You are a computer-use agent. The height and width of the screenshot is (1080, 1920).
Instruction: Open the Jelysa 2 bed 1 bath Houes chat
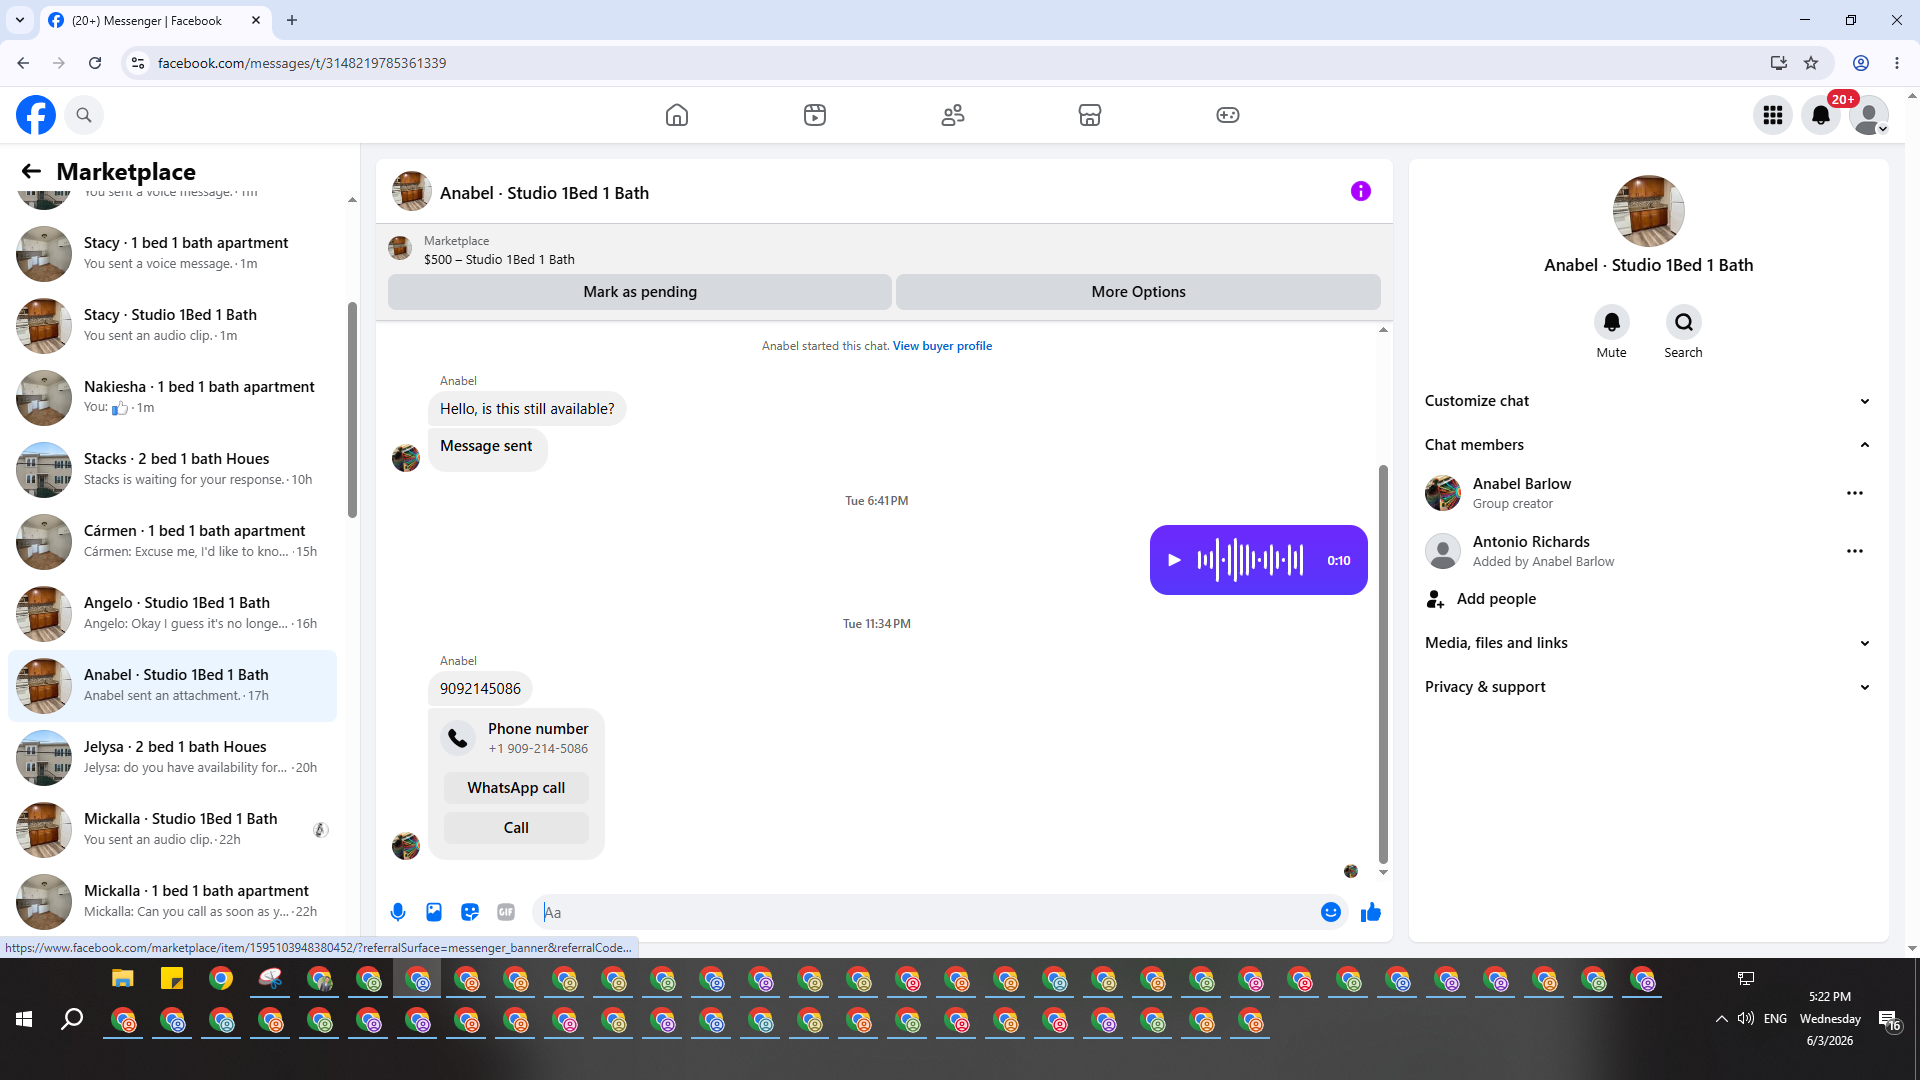(172, 757)
